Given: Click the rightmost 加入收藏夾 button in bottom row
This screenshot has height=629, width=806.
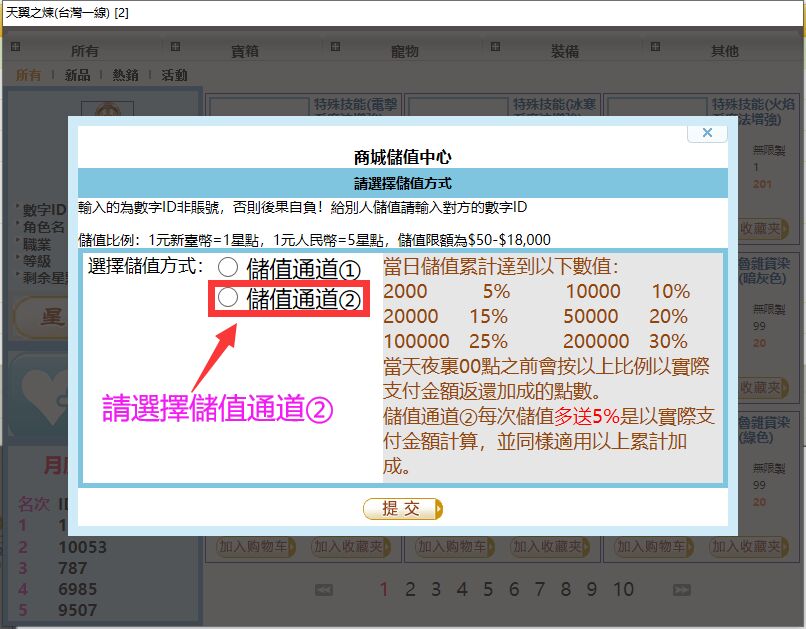Looking at the screenshot, I should click(745, 547).
